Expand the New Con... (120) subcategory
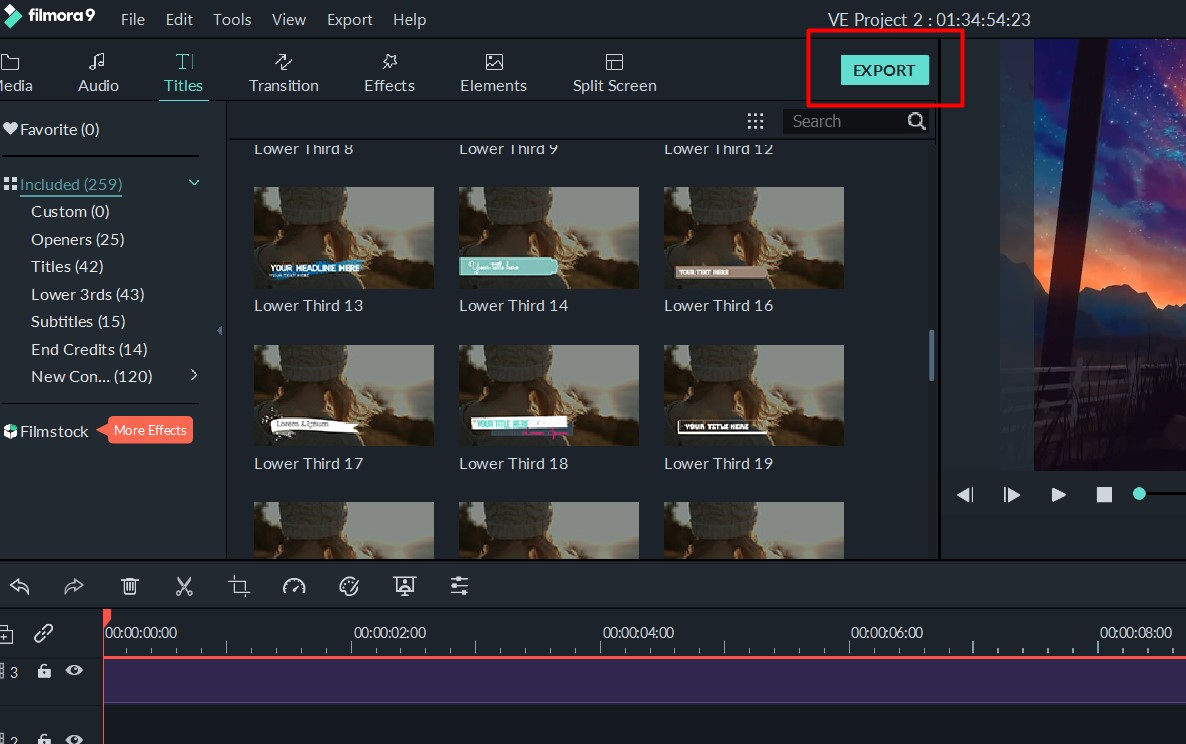1186x744 pixels. pos(194,375)
